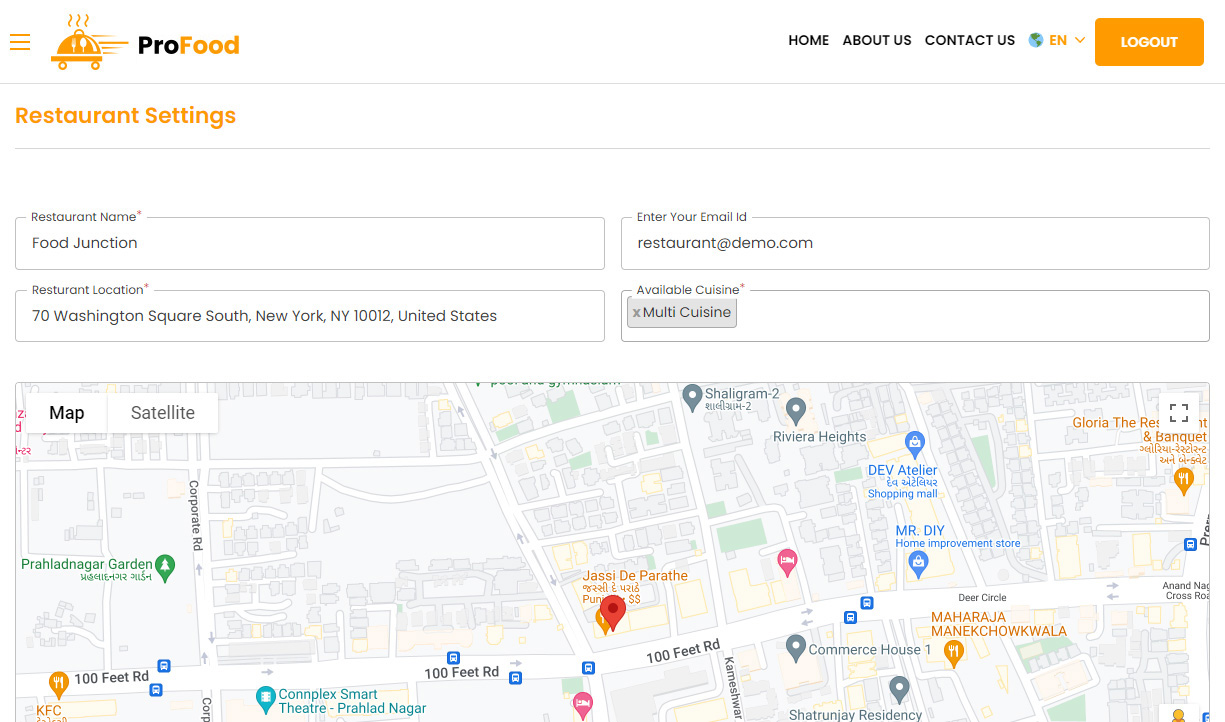1225x722 pixels.
Task: Go to the HOME page
Action: [x=808, y=41]
